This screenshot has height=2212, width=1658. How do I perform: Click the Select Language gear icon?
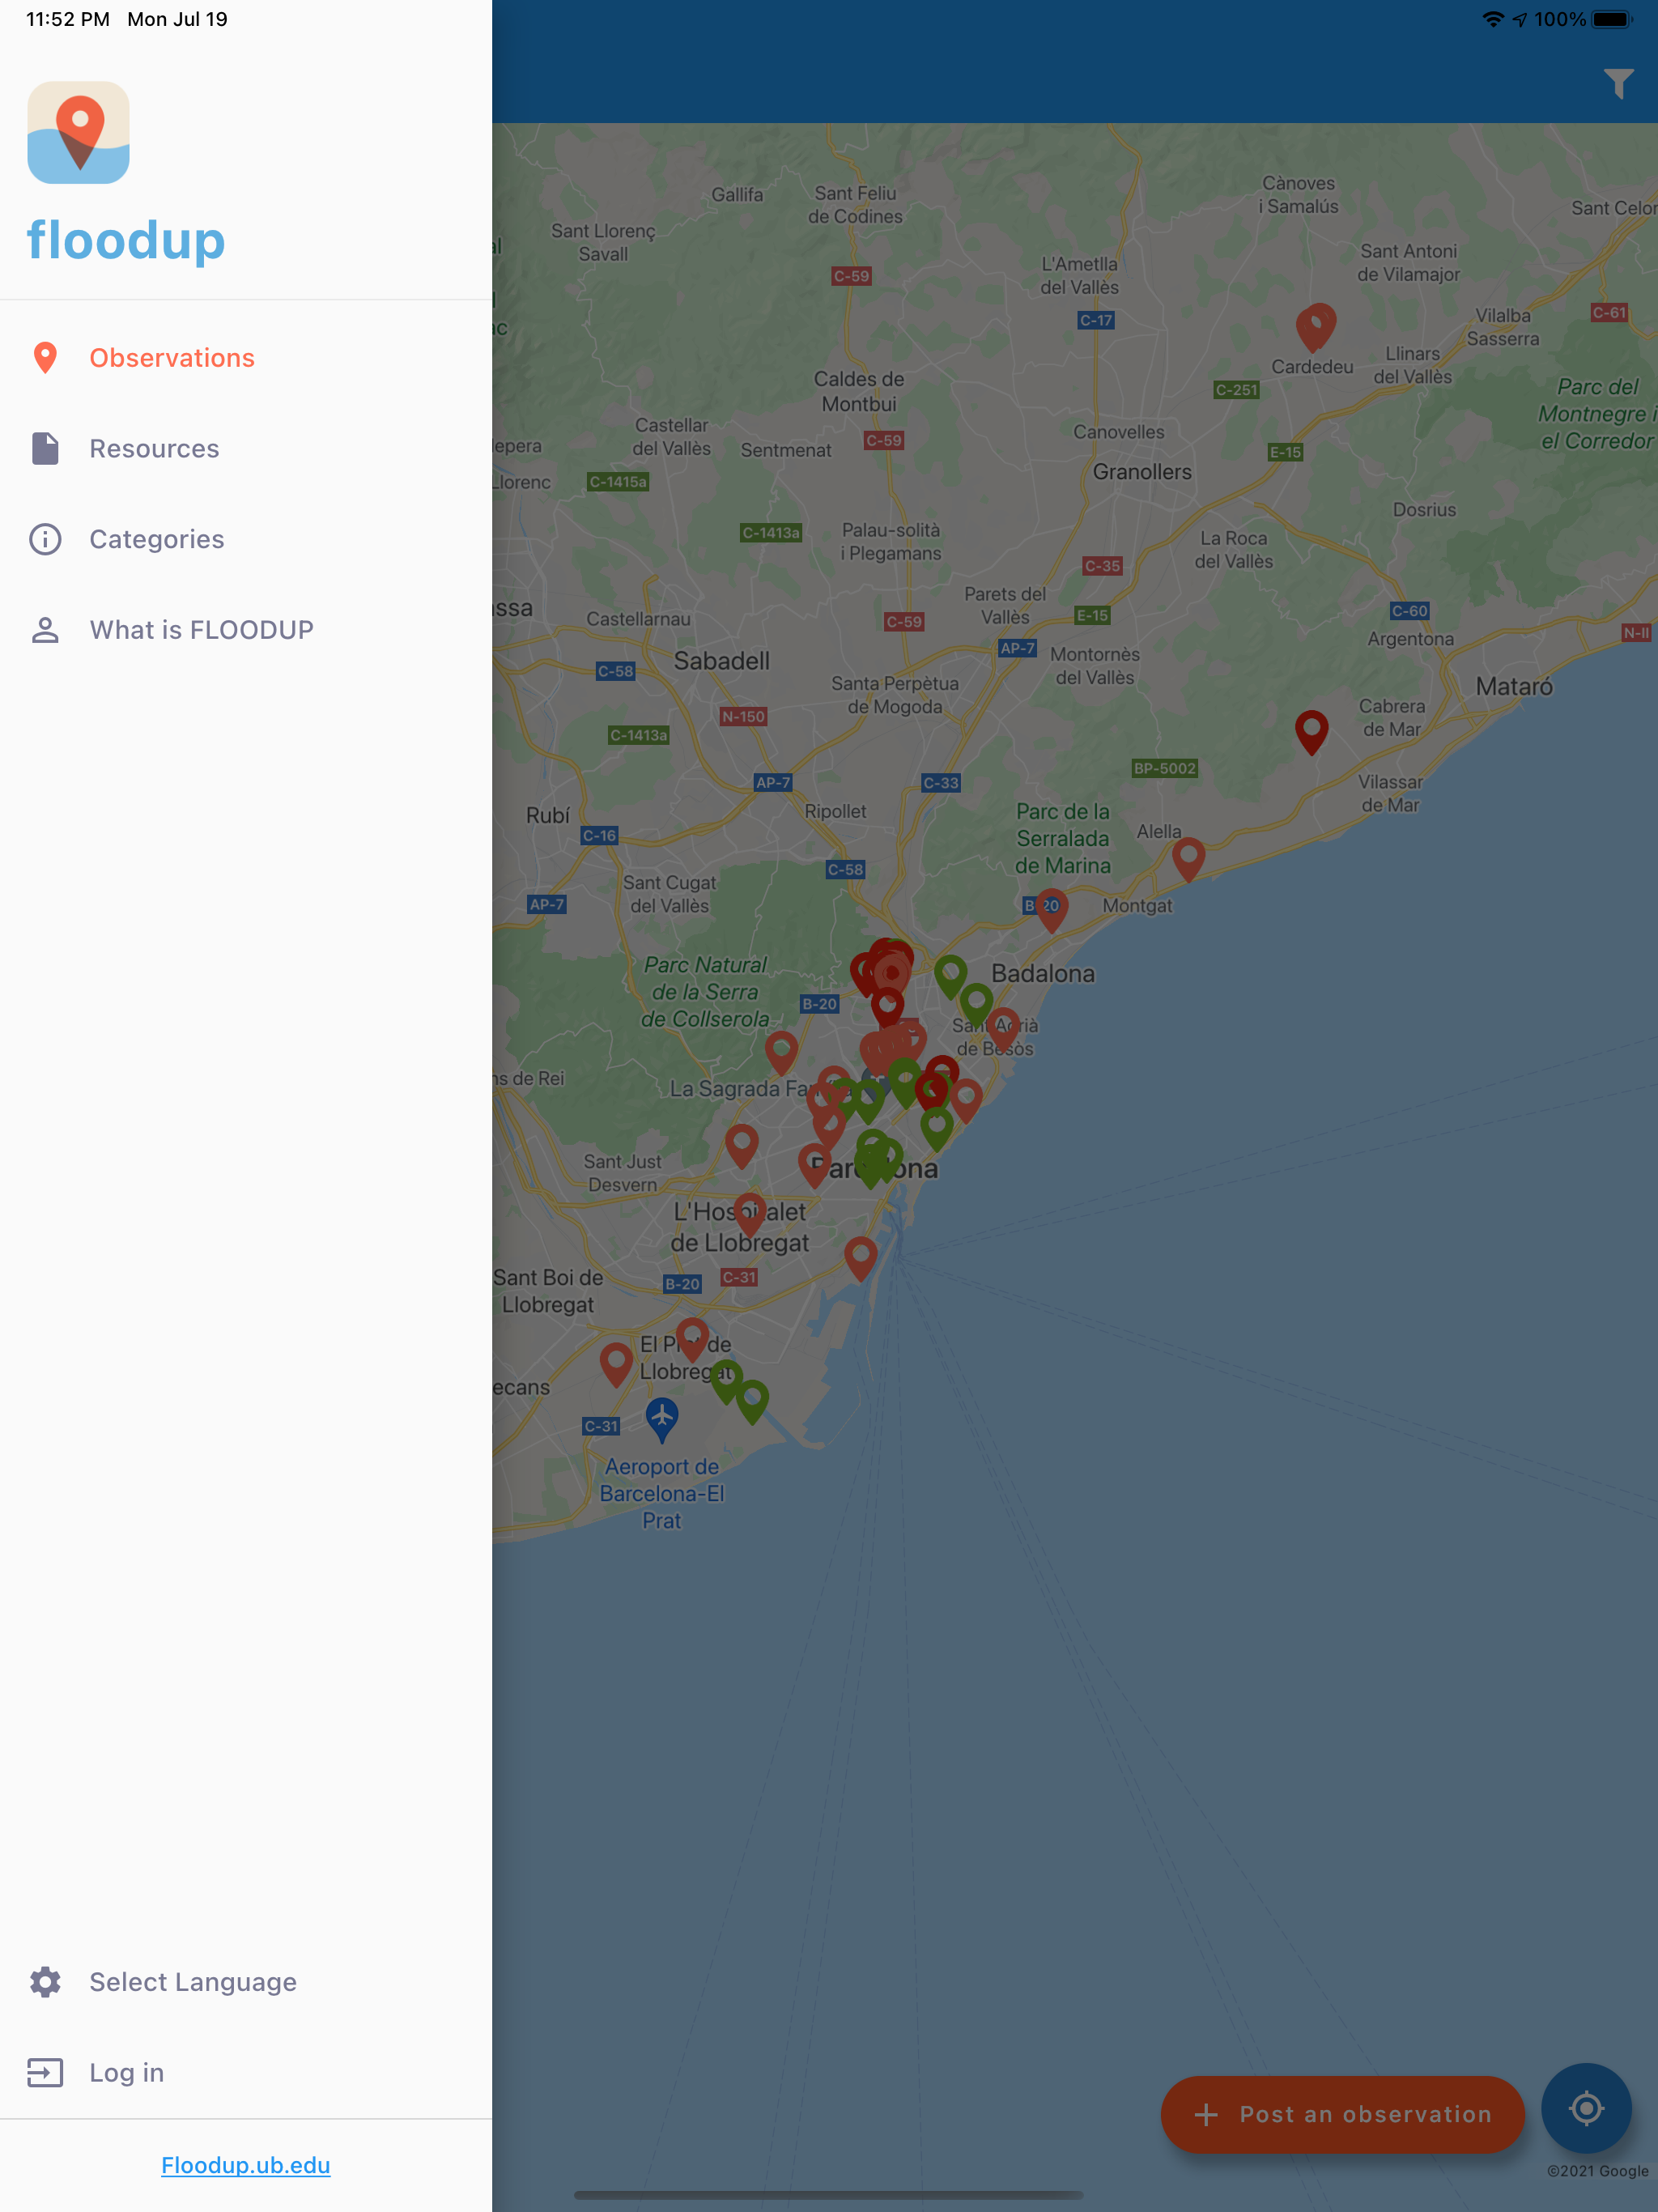click(45, 1982)
